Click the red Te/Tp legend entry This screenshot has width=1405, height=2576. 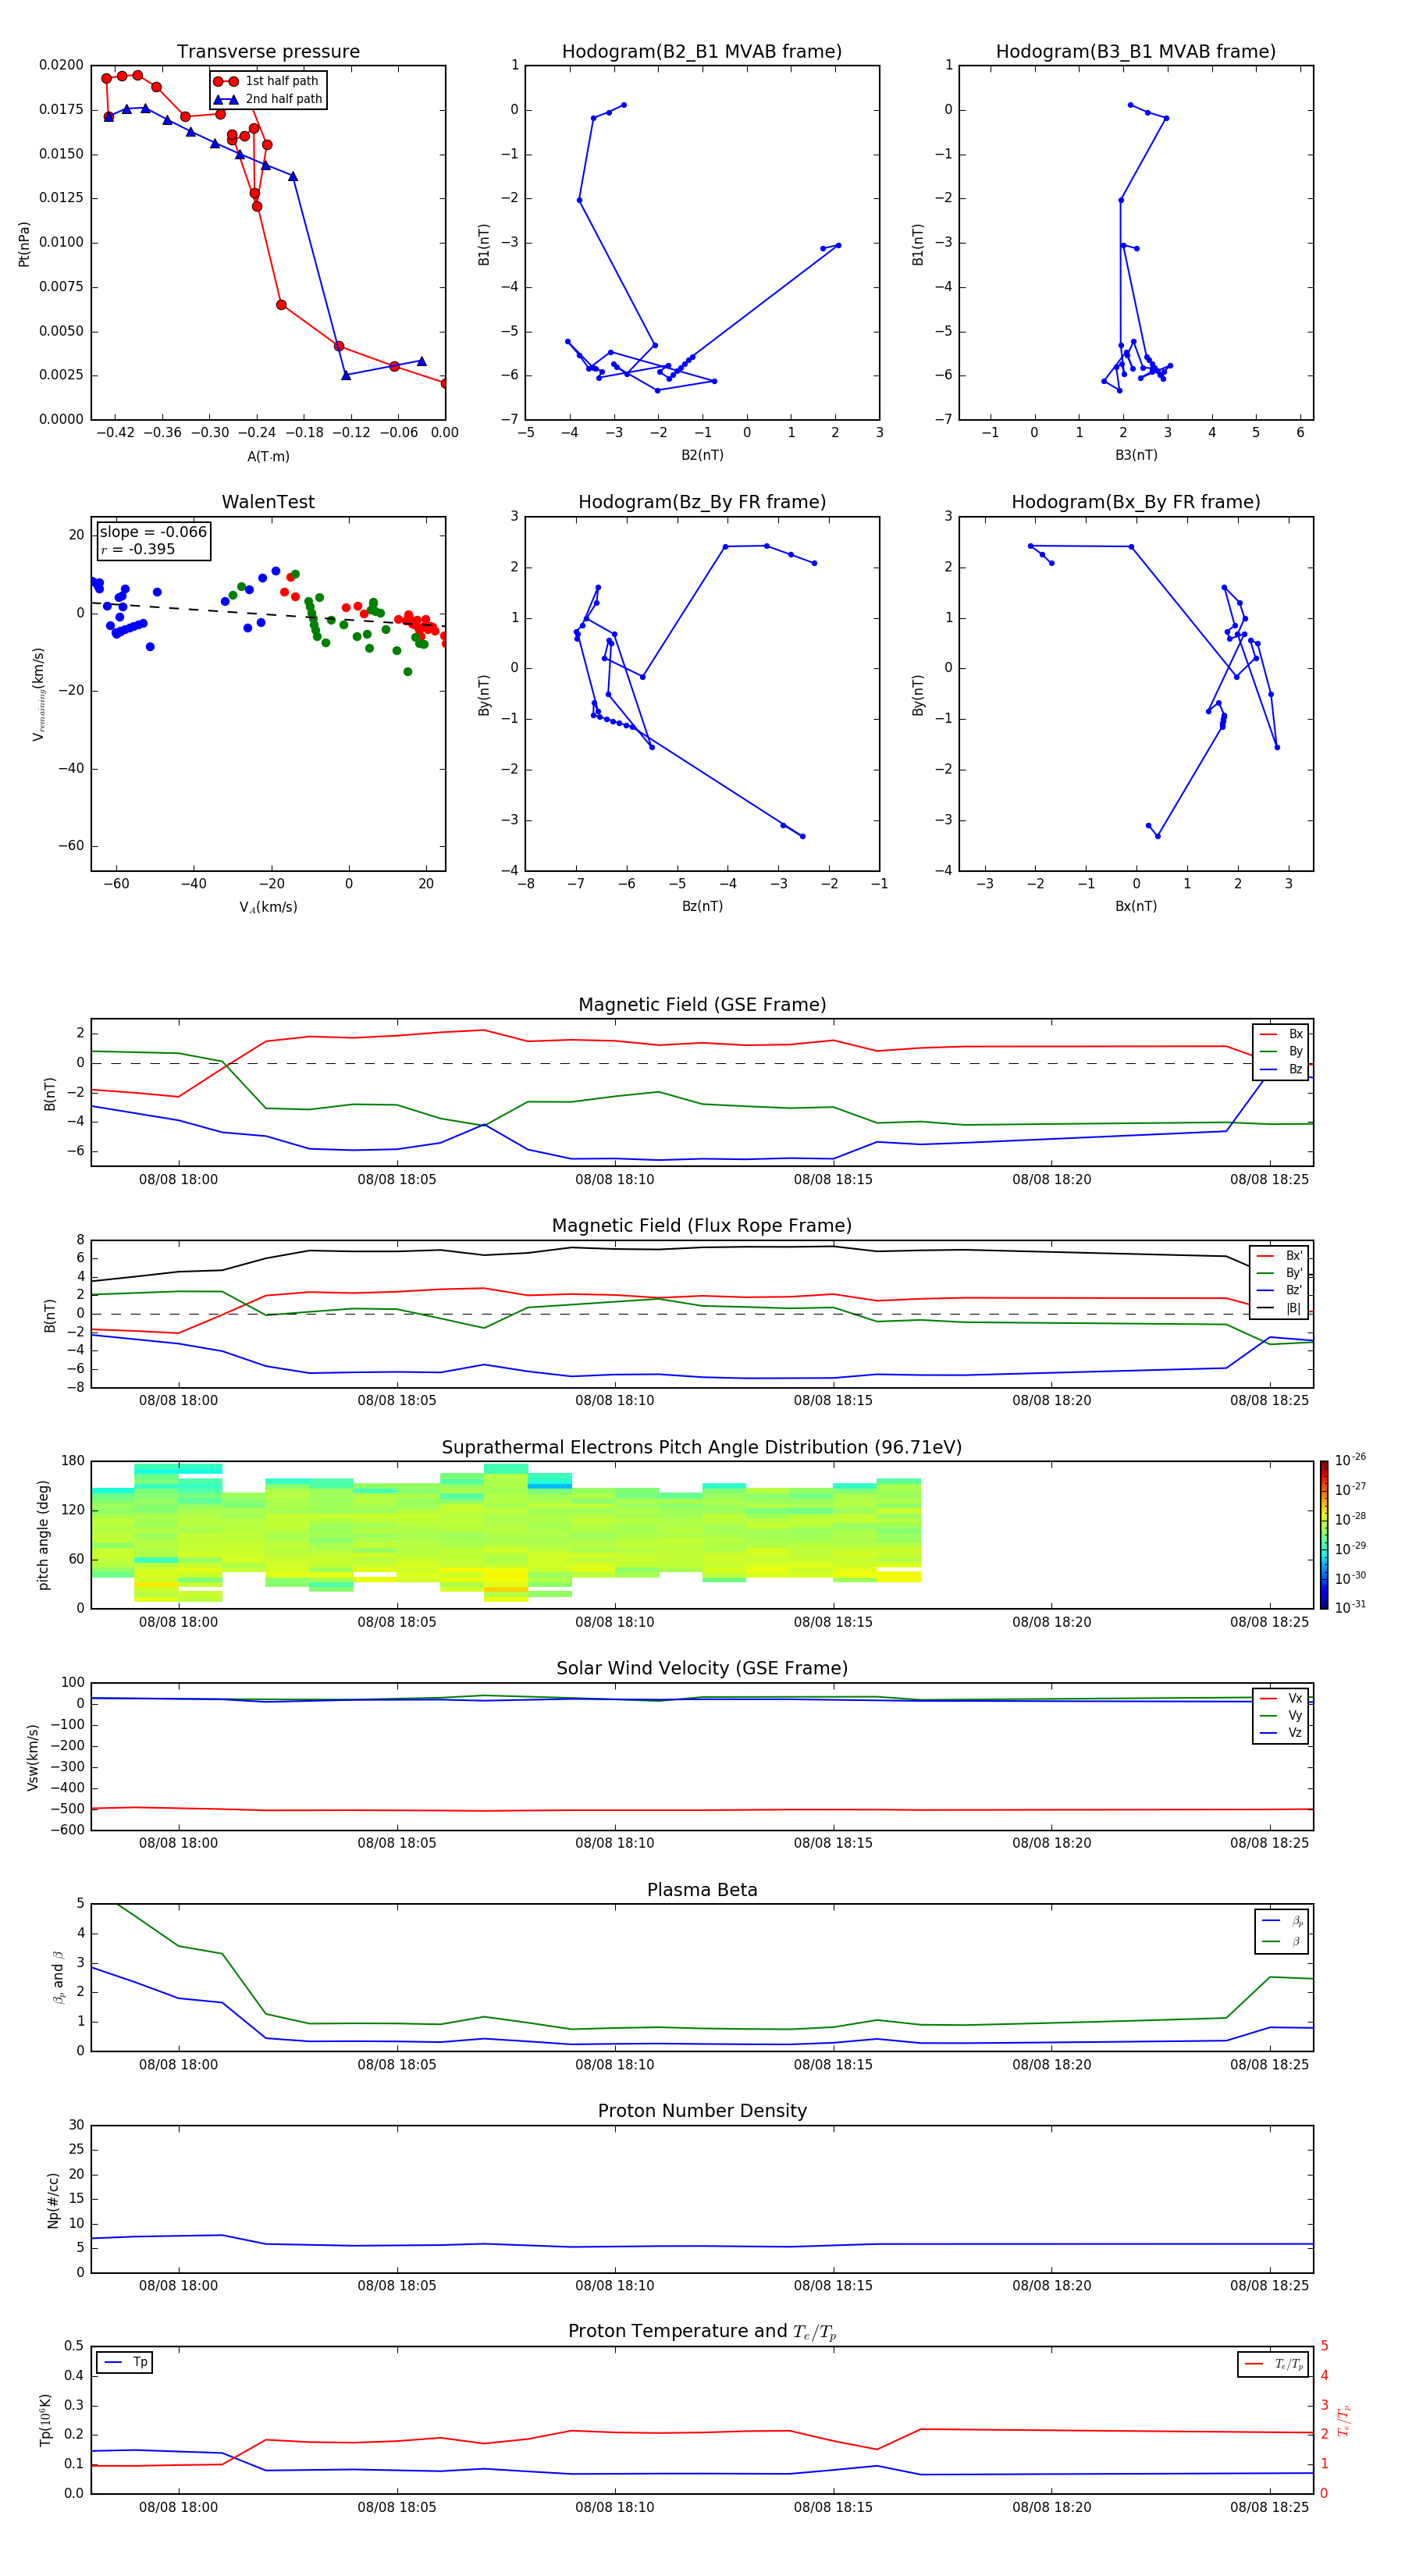[1274, 2364]
